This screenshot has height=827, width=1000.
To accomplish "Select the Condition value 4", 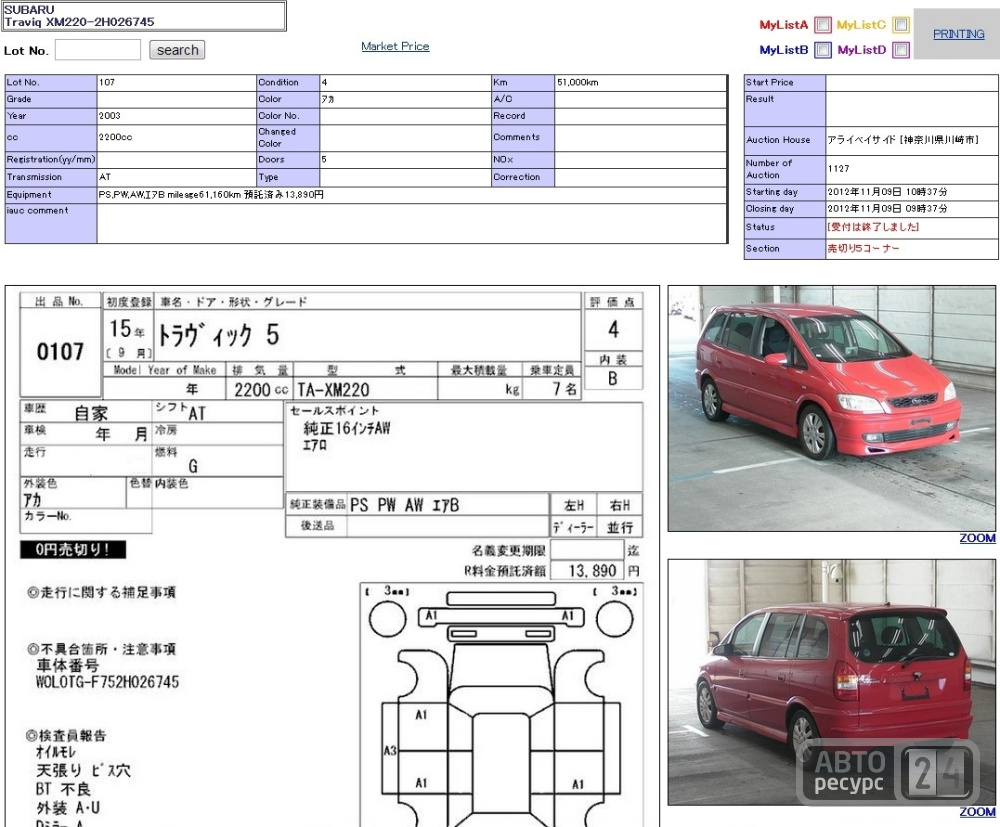I will point(324,82).
